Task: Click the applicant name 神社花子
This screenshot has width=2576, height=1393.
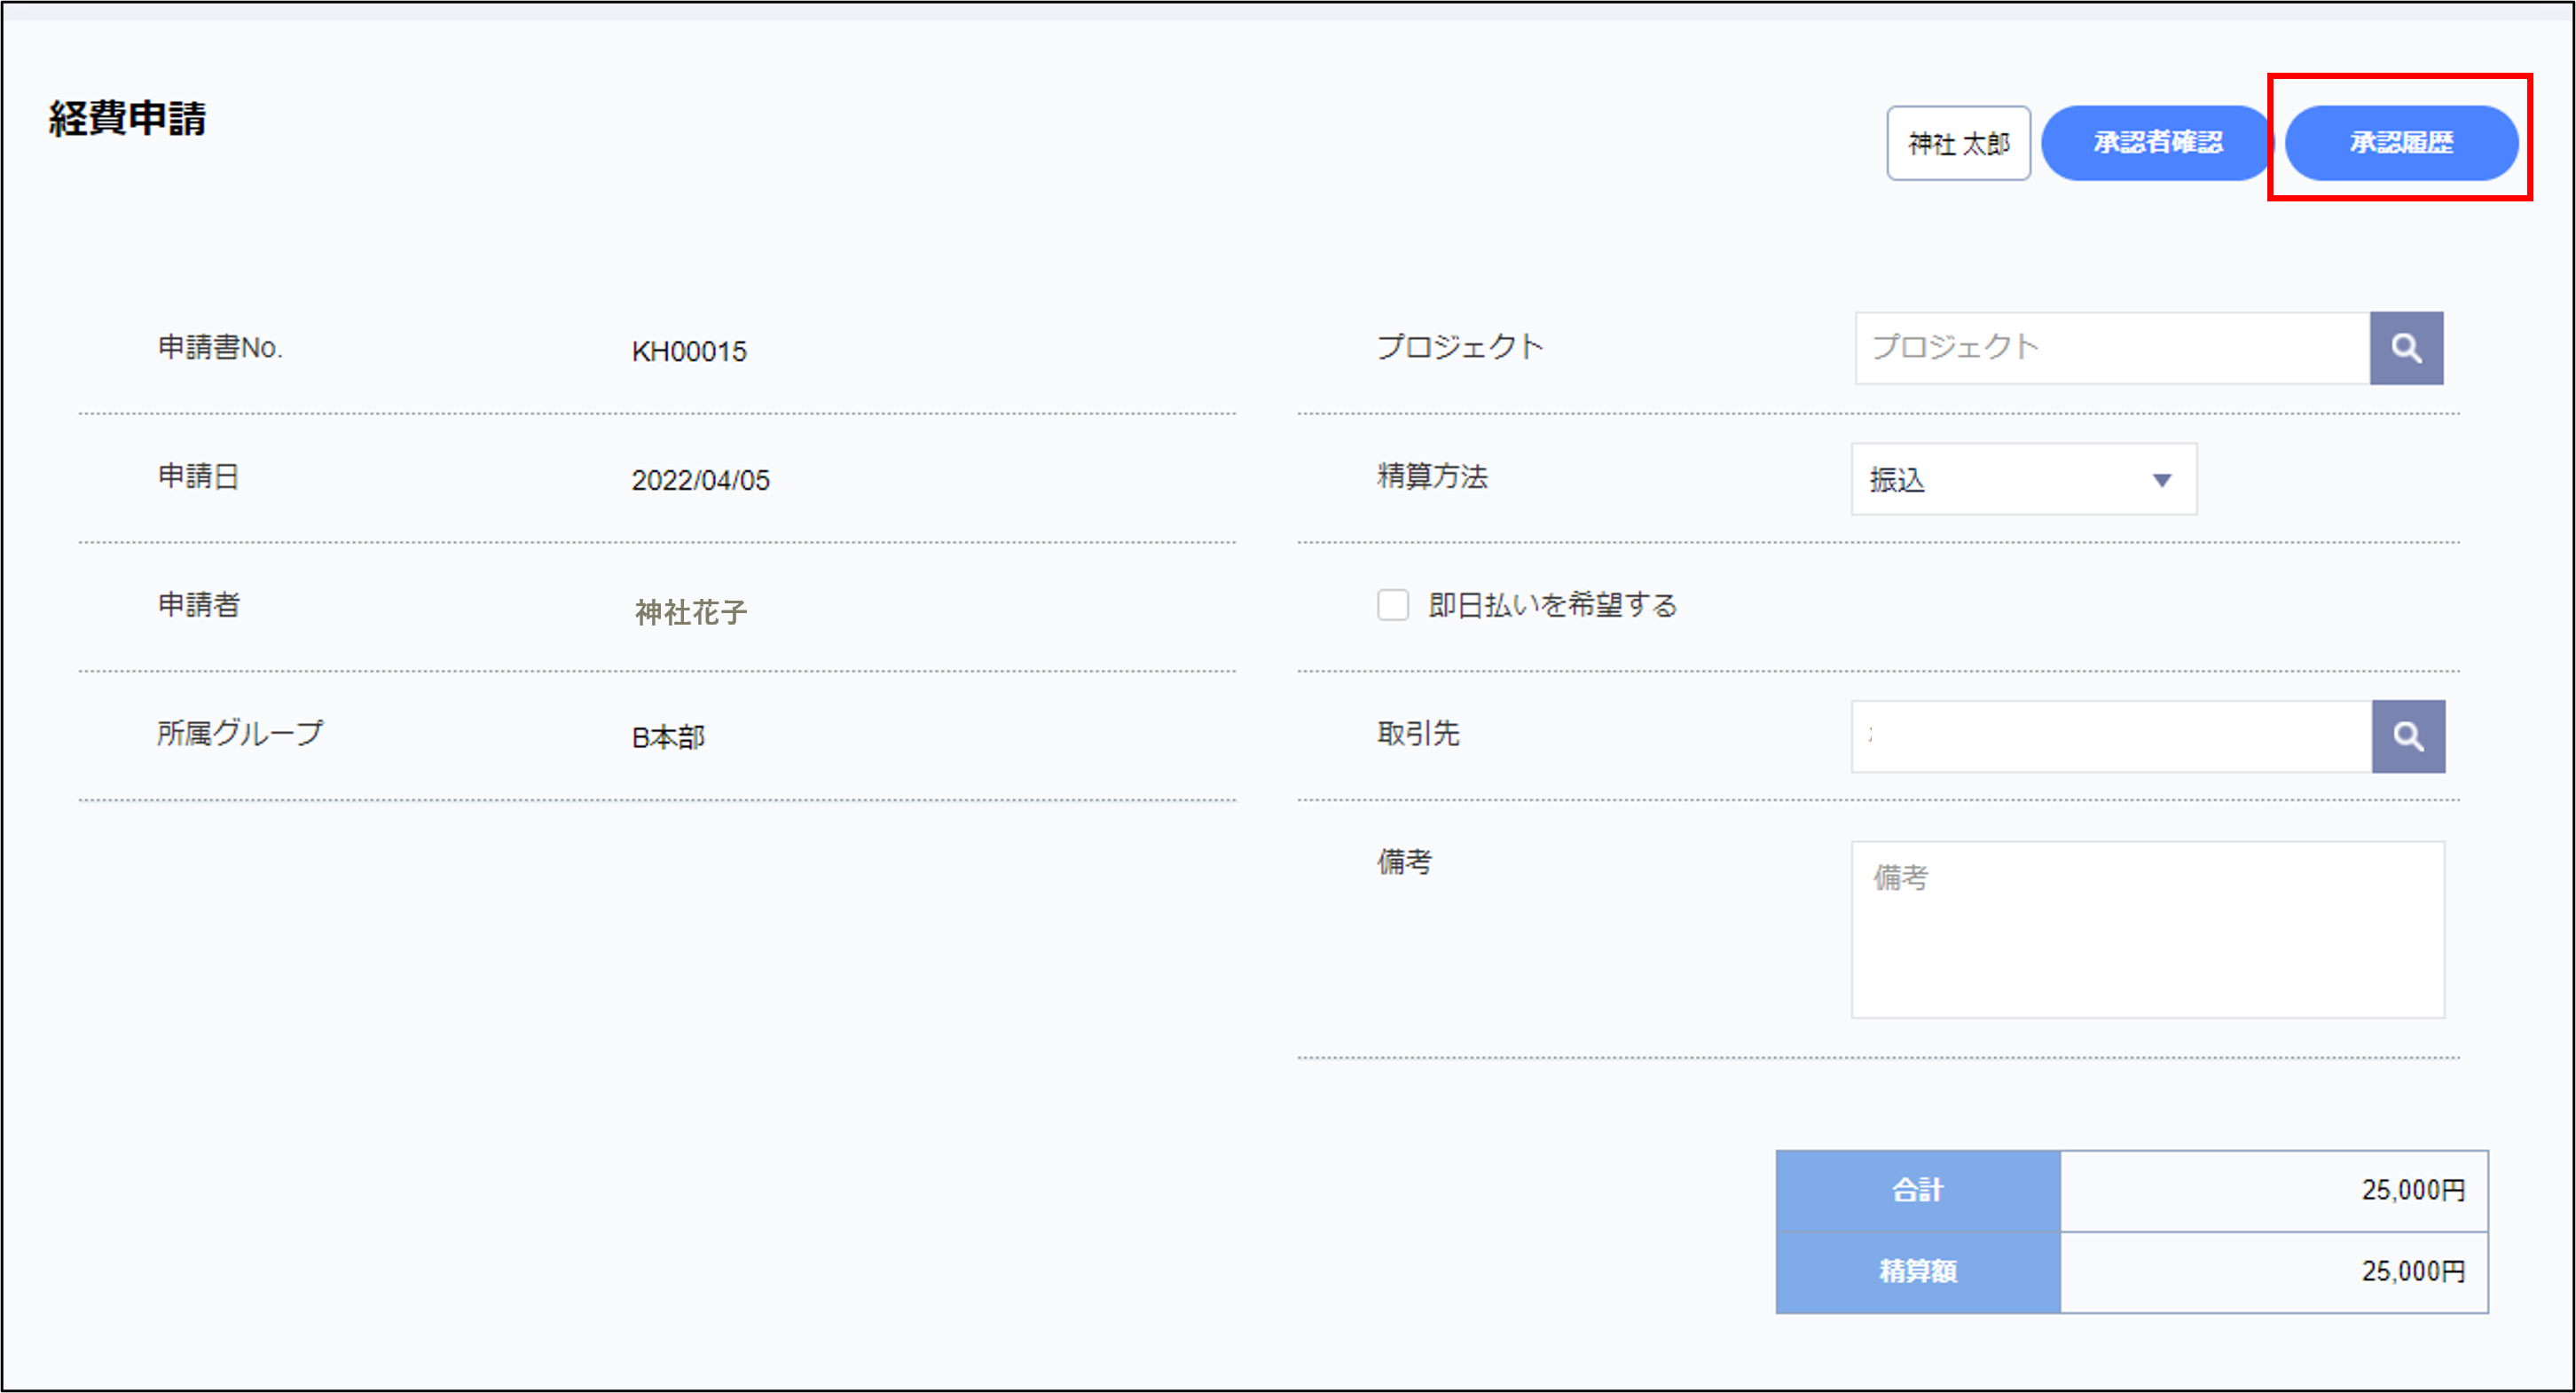Action: (x=690, y=612)
